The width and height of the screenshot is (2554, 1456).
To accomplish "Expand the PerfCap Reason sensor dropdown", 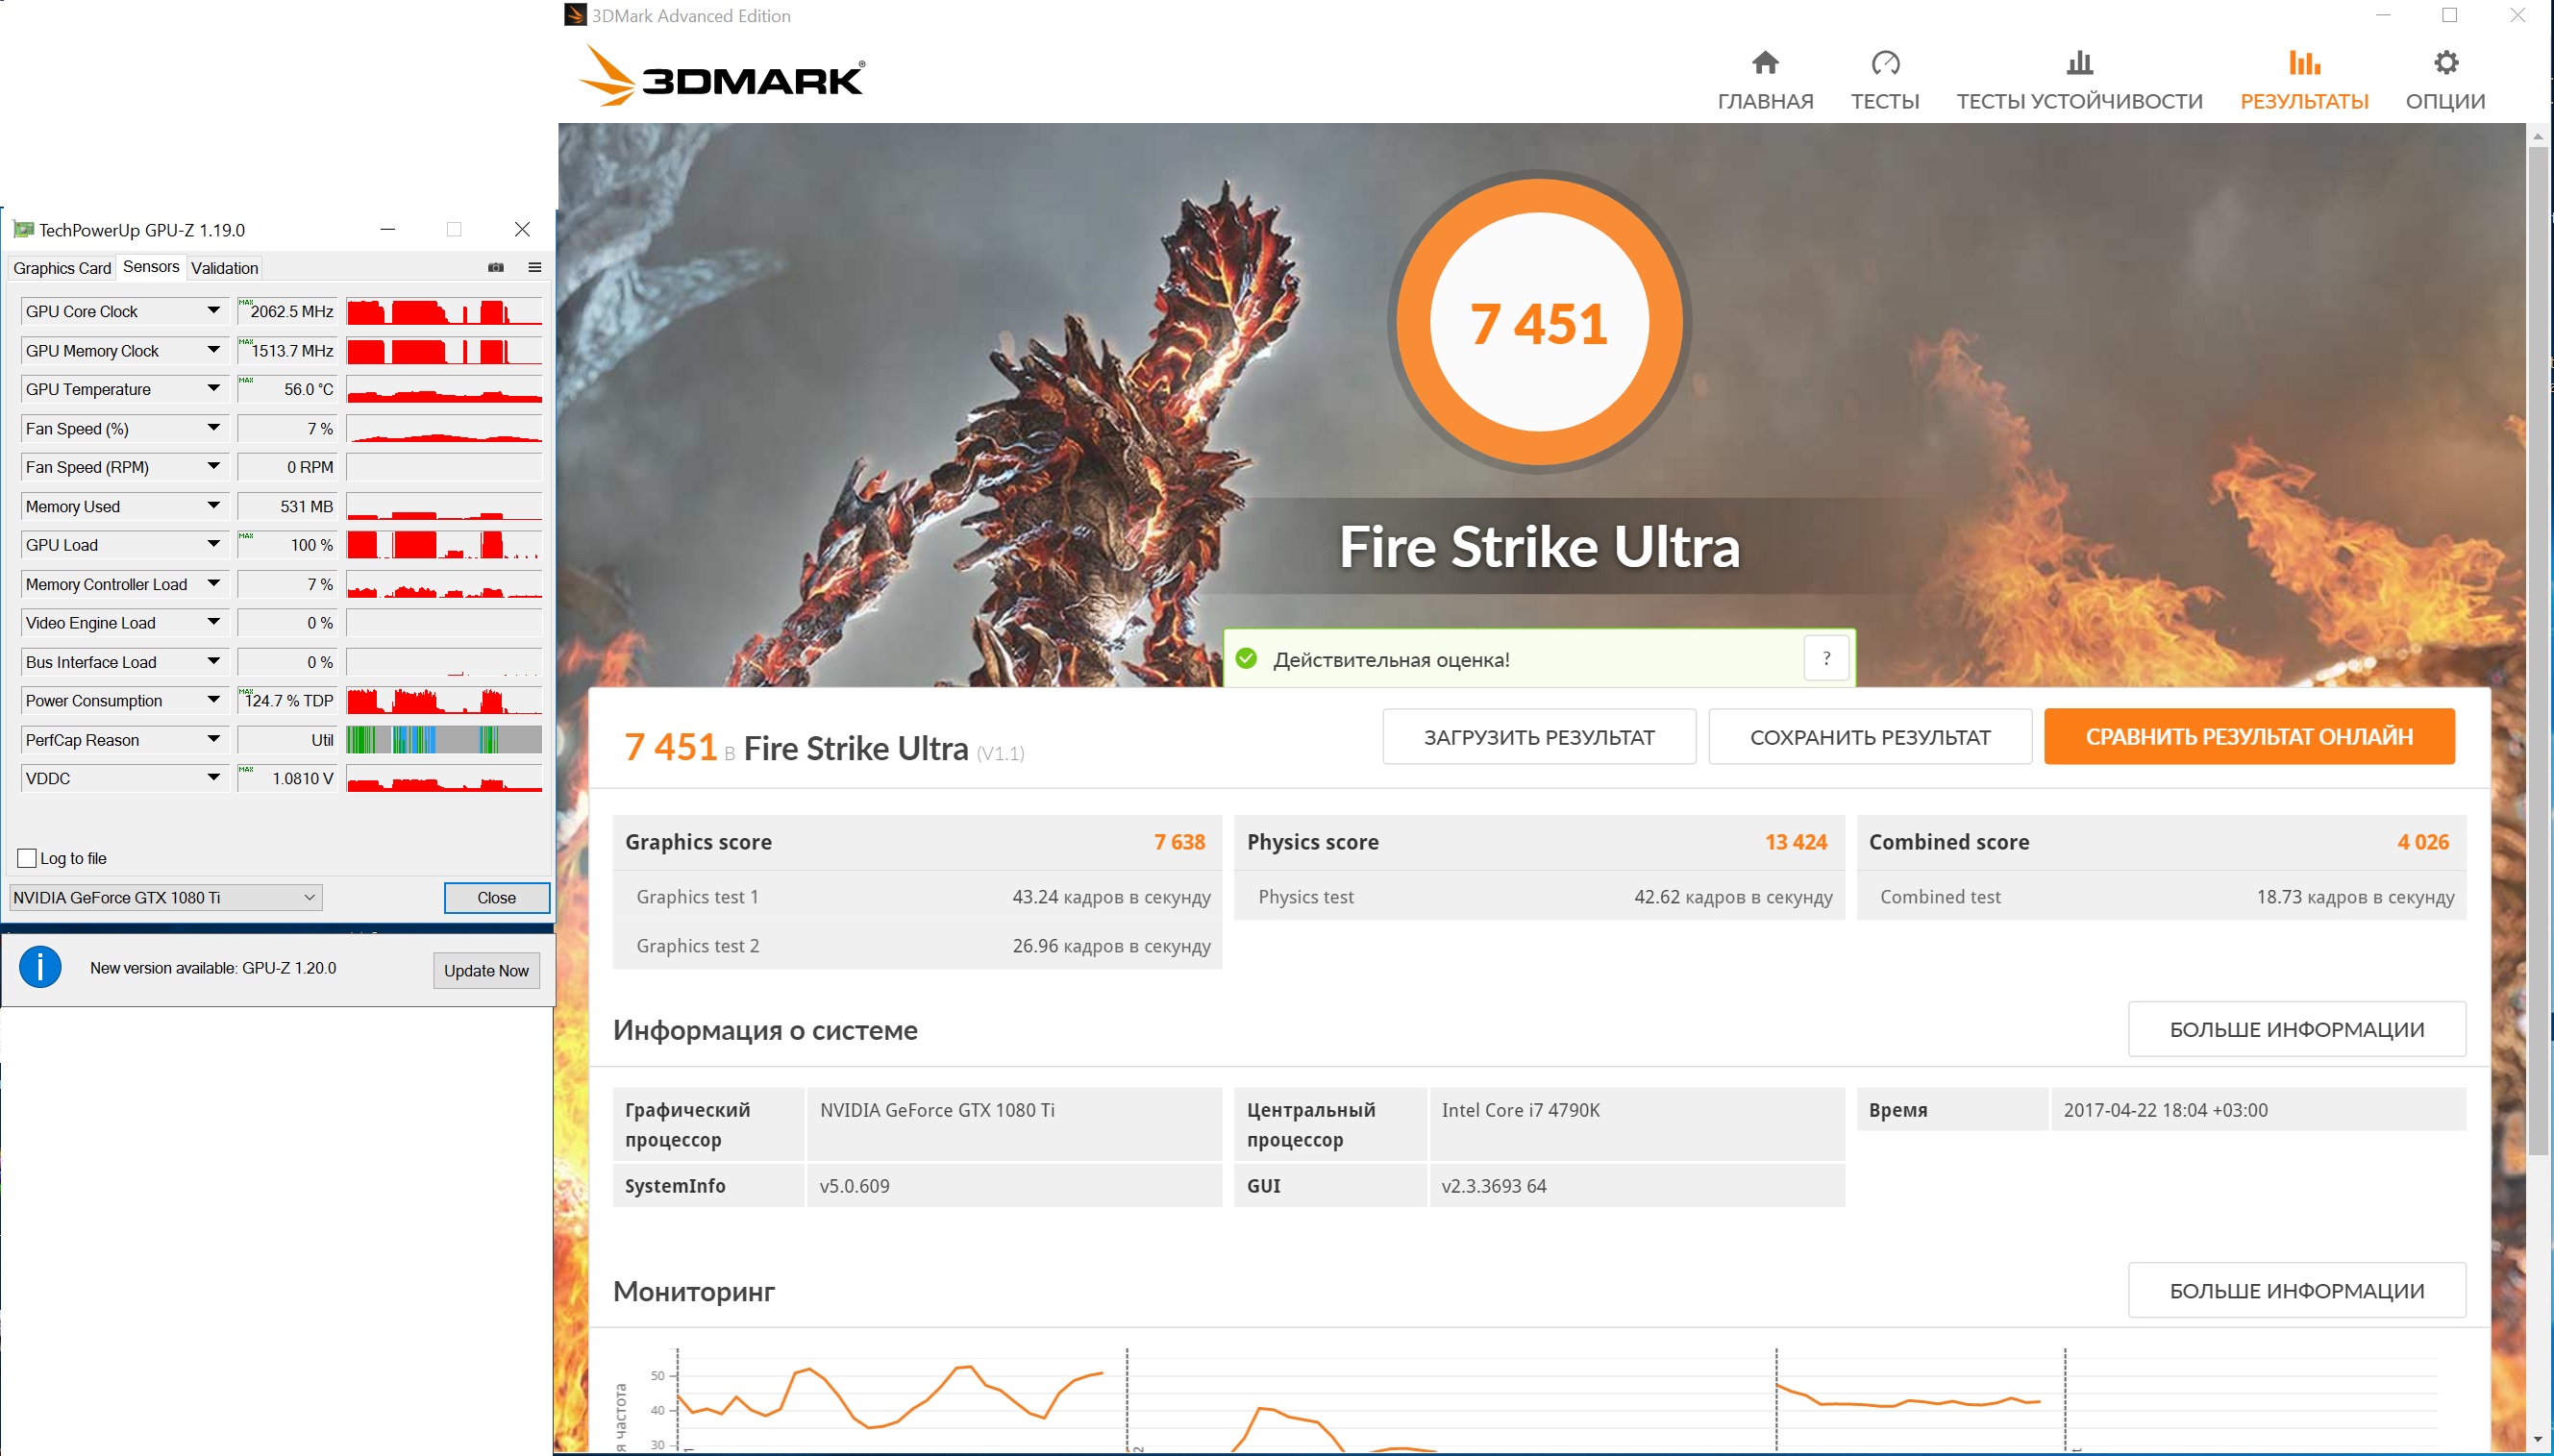I will [213, 740].
